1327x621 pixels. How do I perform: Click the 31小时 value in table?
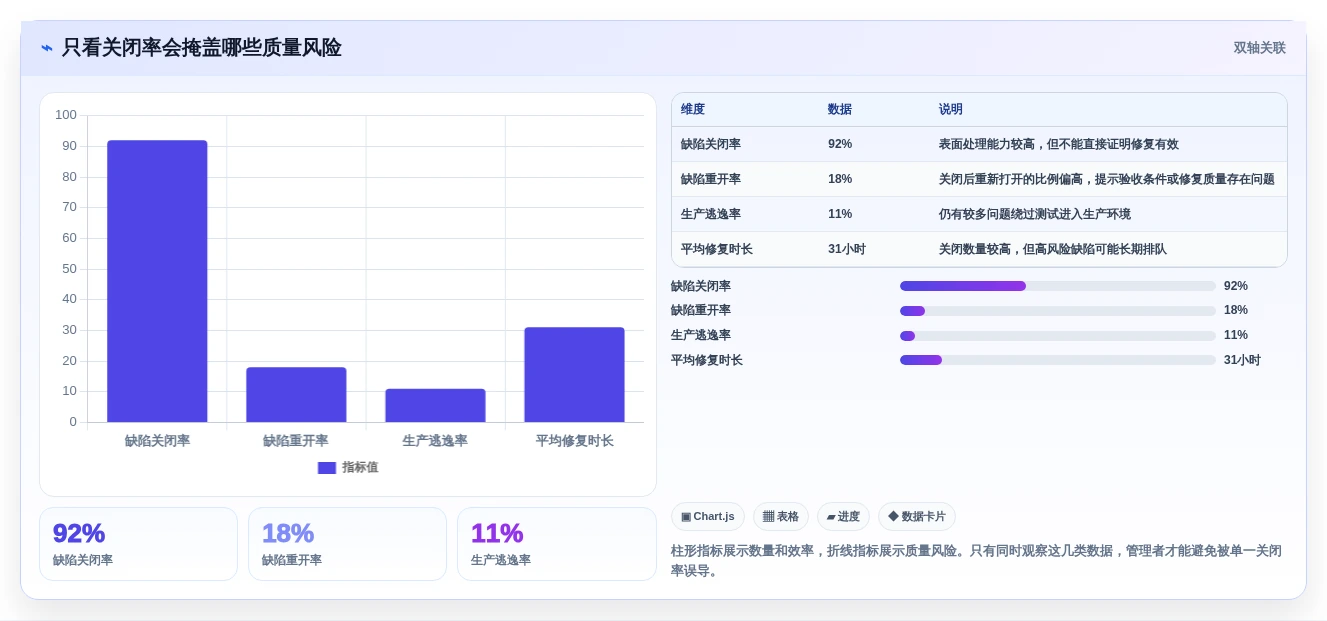click(847, 249)
